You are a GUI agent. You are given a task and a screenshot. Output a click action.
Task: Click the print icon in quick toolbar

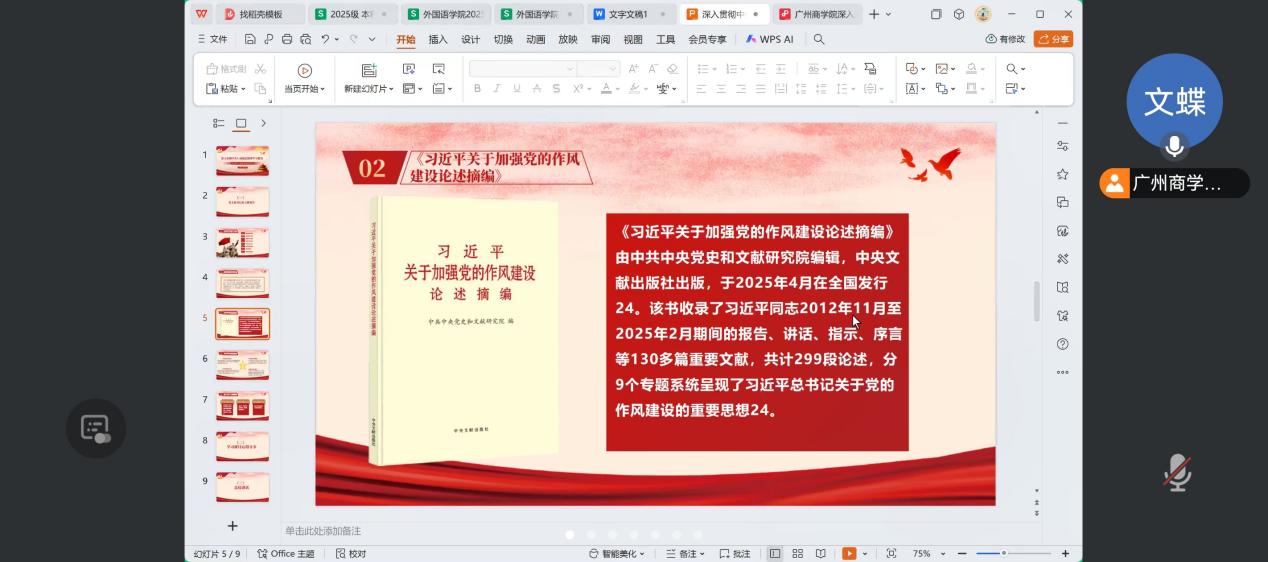(287, 39)
